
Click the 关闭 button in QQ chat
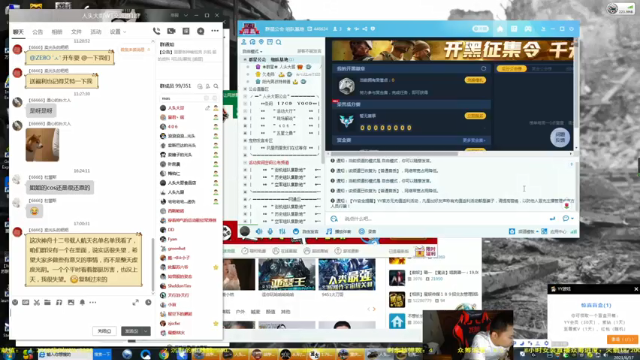pos(104,331)
